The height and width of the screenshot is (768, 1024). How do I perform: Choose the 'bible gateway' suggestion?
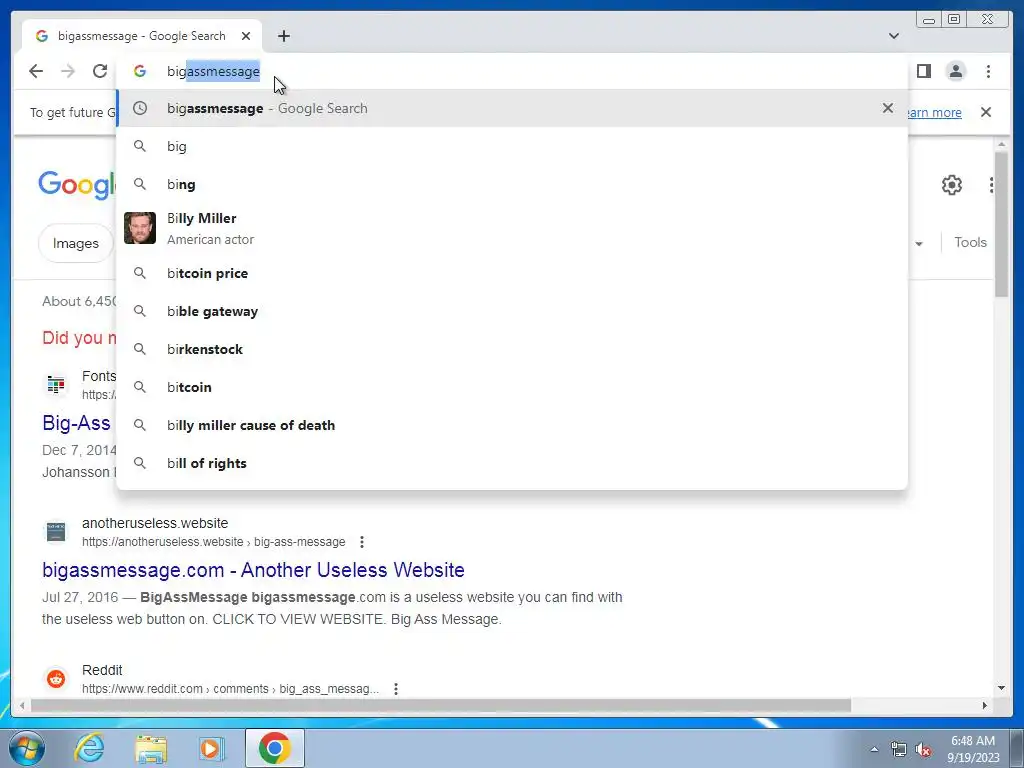click(512, 312)
